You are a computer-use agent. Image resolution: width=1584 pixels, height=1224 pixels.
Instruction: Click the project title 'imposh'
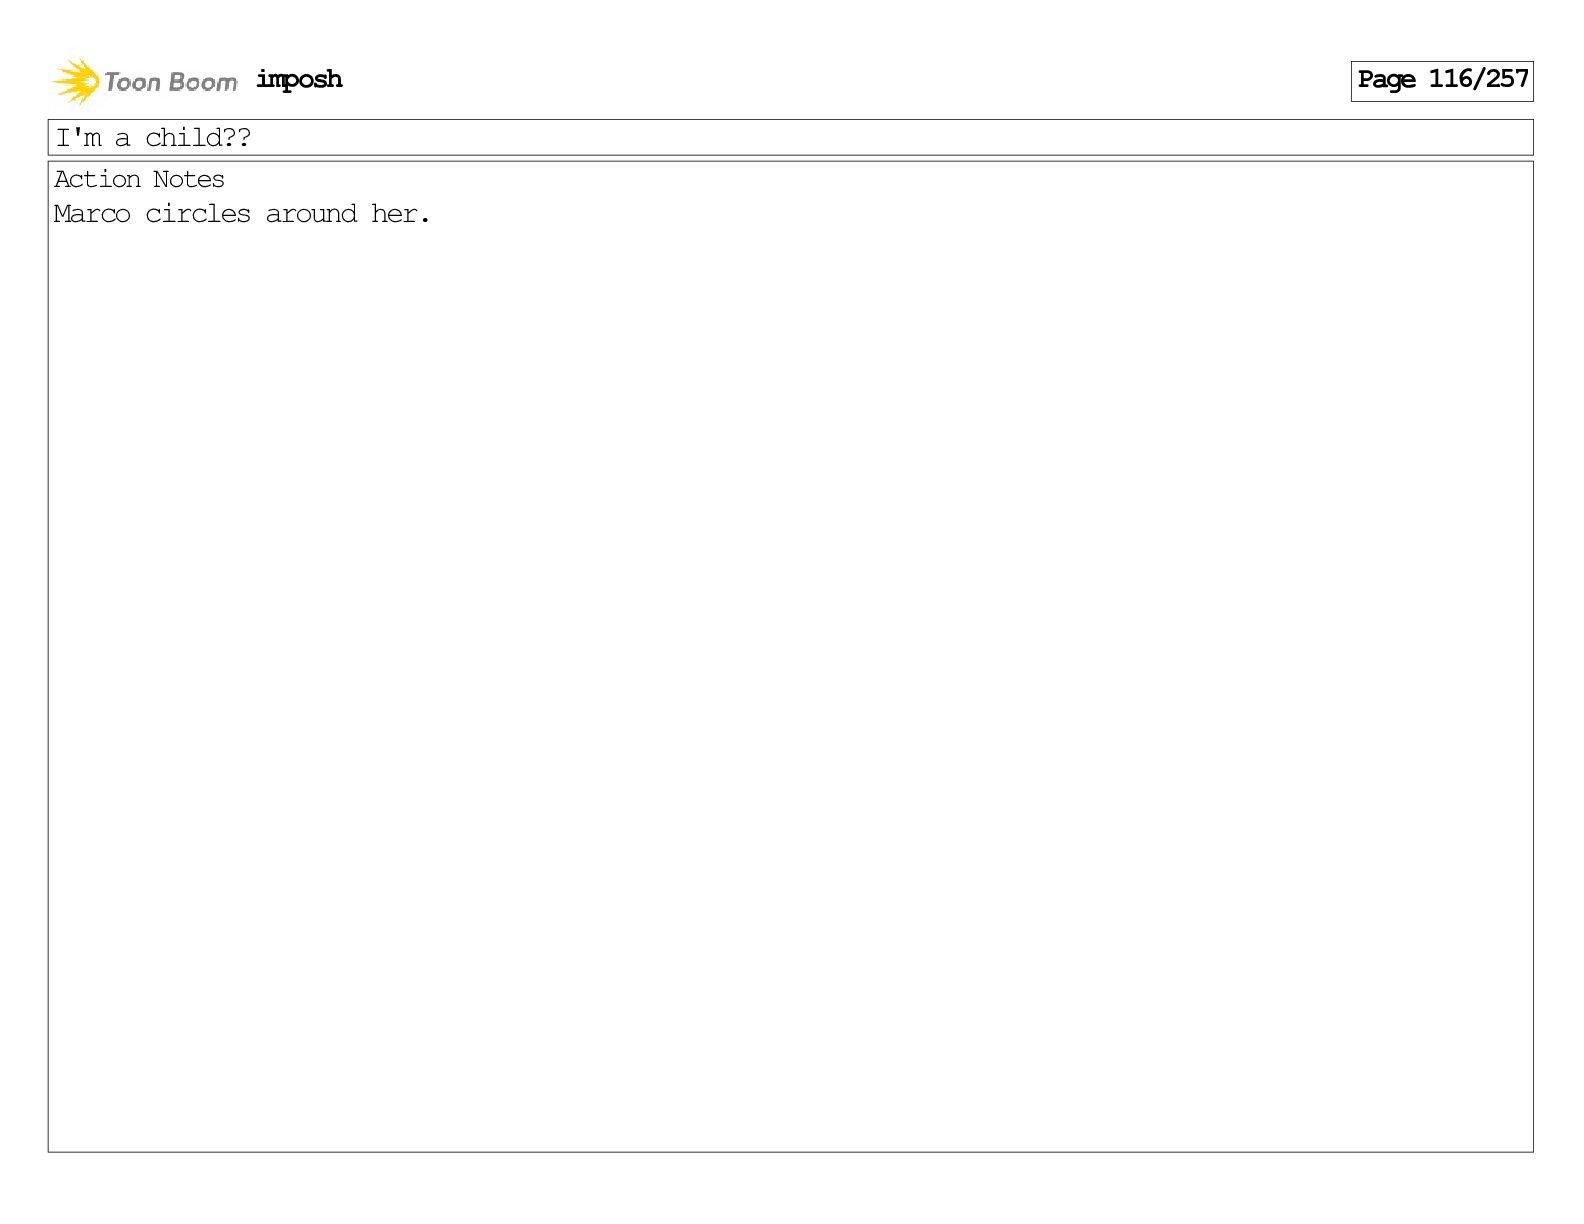(x=299, y=80)
